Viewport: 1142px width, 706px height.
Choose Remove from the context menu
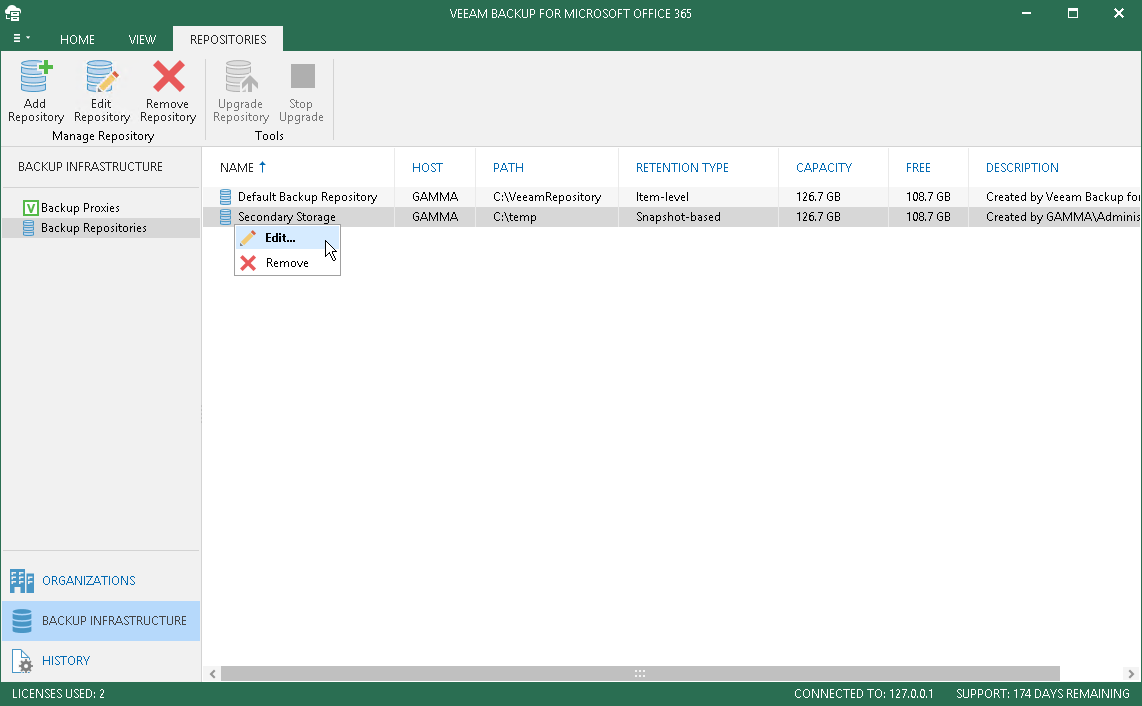pyautogui.click(x=287, y=263)
